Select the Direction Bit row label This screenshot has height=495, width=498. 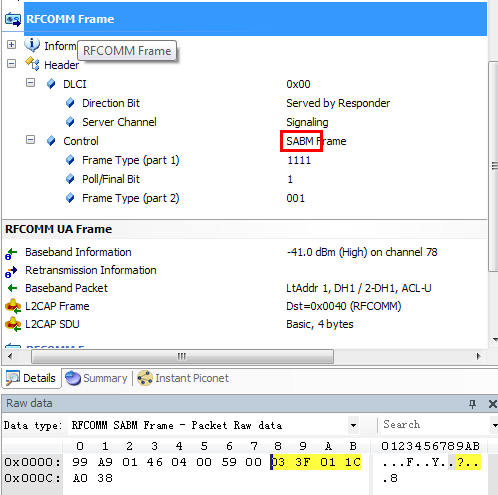click(x=111, y=103)
